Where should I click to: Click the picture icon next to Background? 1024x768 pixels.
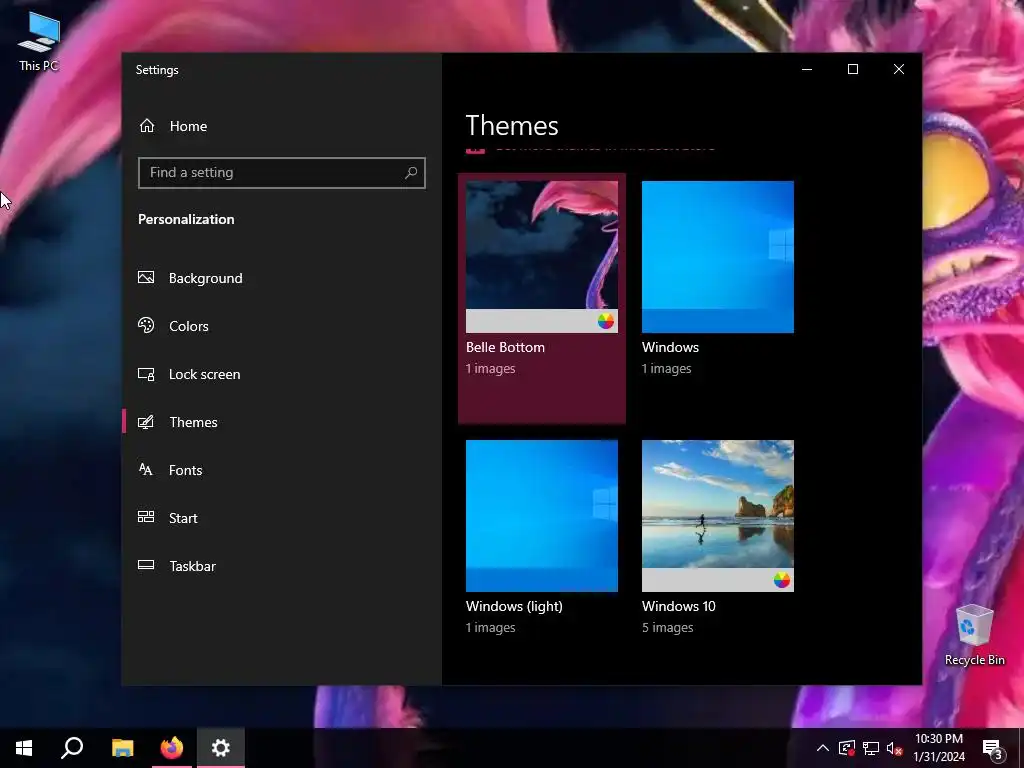(146, 278)
